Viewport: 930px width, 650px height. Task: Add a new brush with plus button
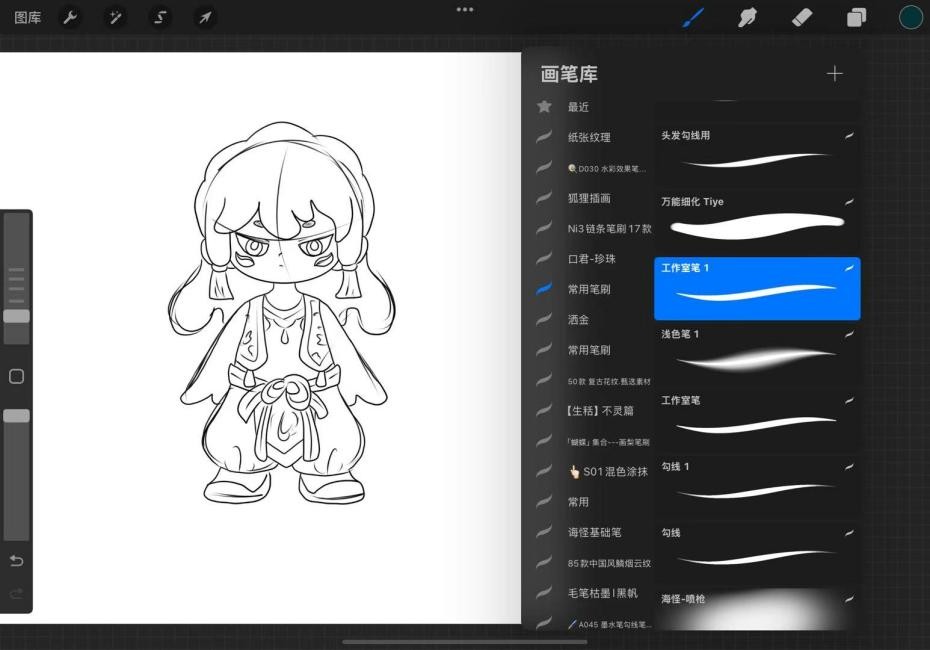tap(834, 74)
